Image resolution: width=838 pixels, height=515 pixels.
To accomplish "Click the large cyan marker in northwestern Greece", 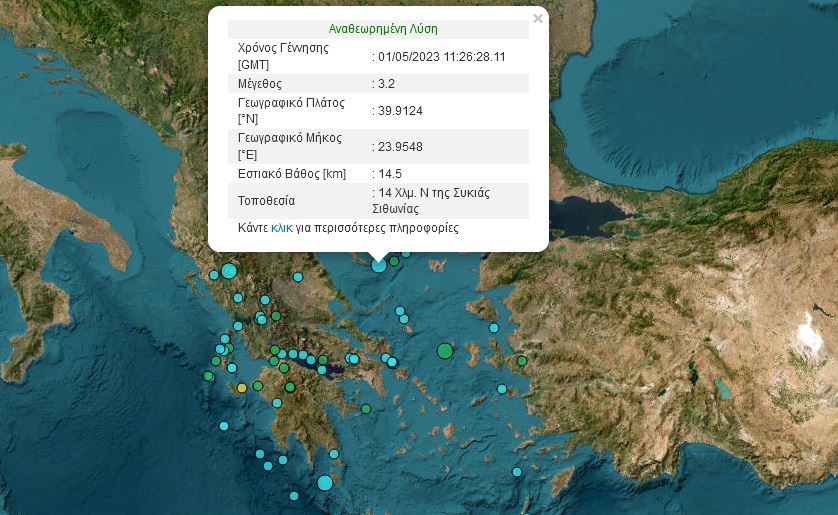I will pyautogui.click(x=229, y=270).
